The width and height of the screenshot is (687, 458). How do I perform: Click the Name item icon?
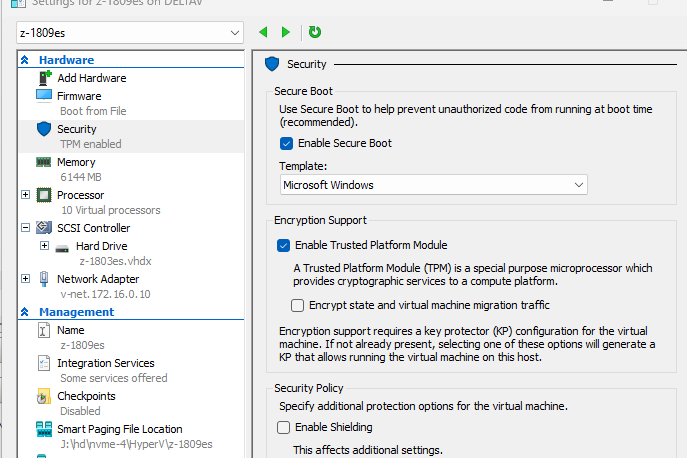(43, 330)
